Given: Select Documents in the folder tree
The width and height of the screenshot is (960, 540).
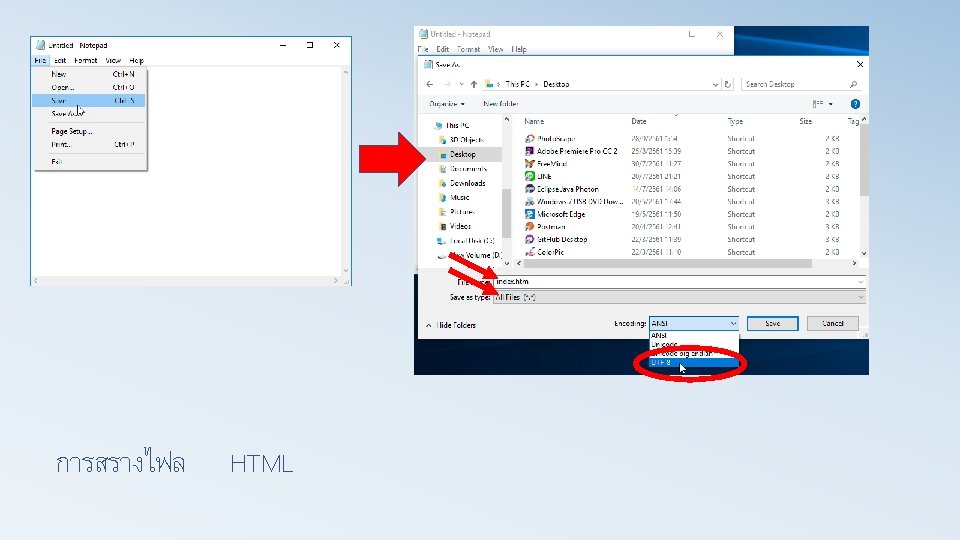Looking at the screenshot, I should (468, 169).
